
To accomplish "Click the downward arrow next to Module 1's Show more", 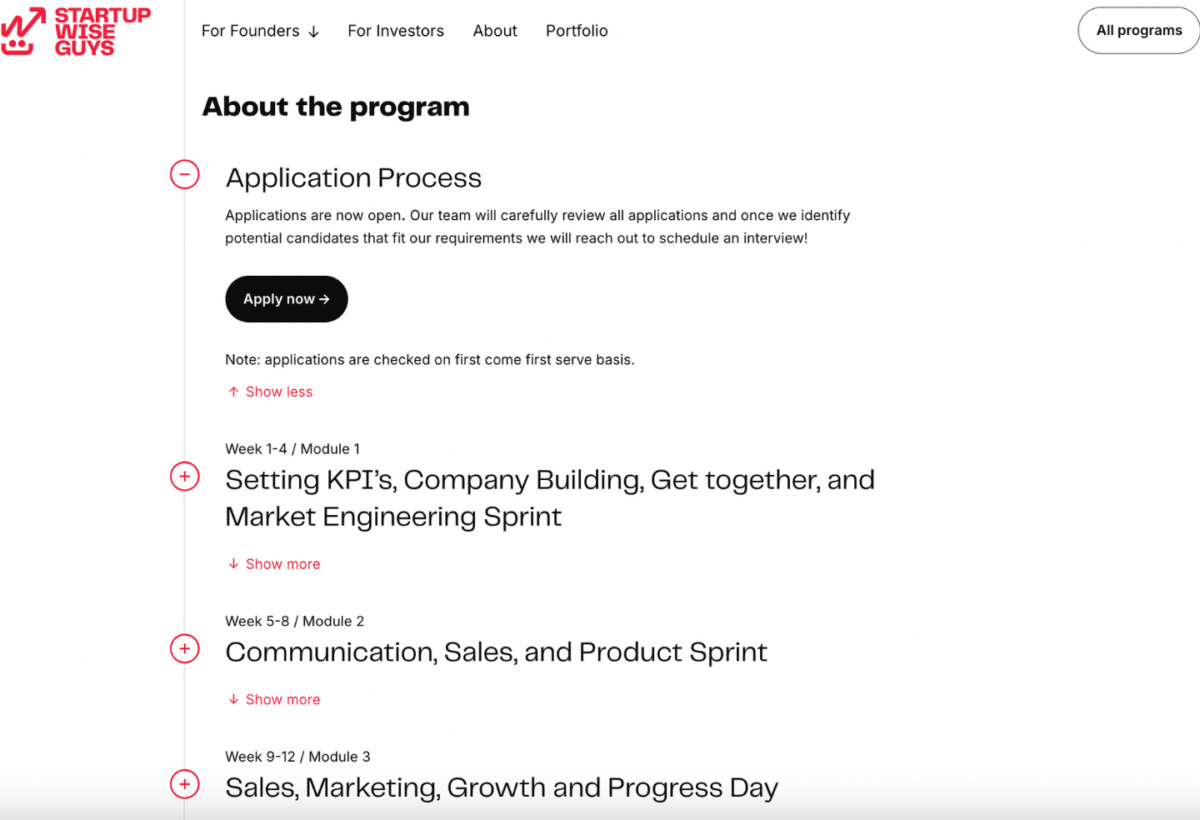I will pyautogui.click(x=233, y=563).
